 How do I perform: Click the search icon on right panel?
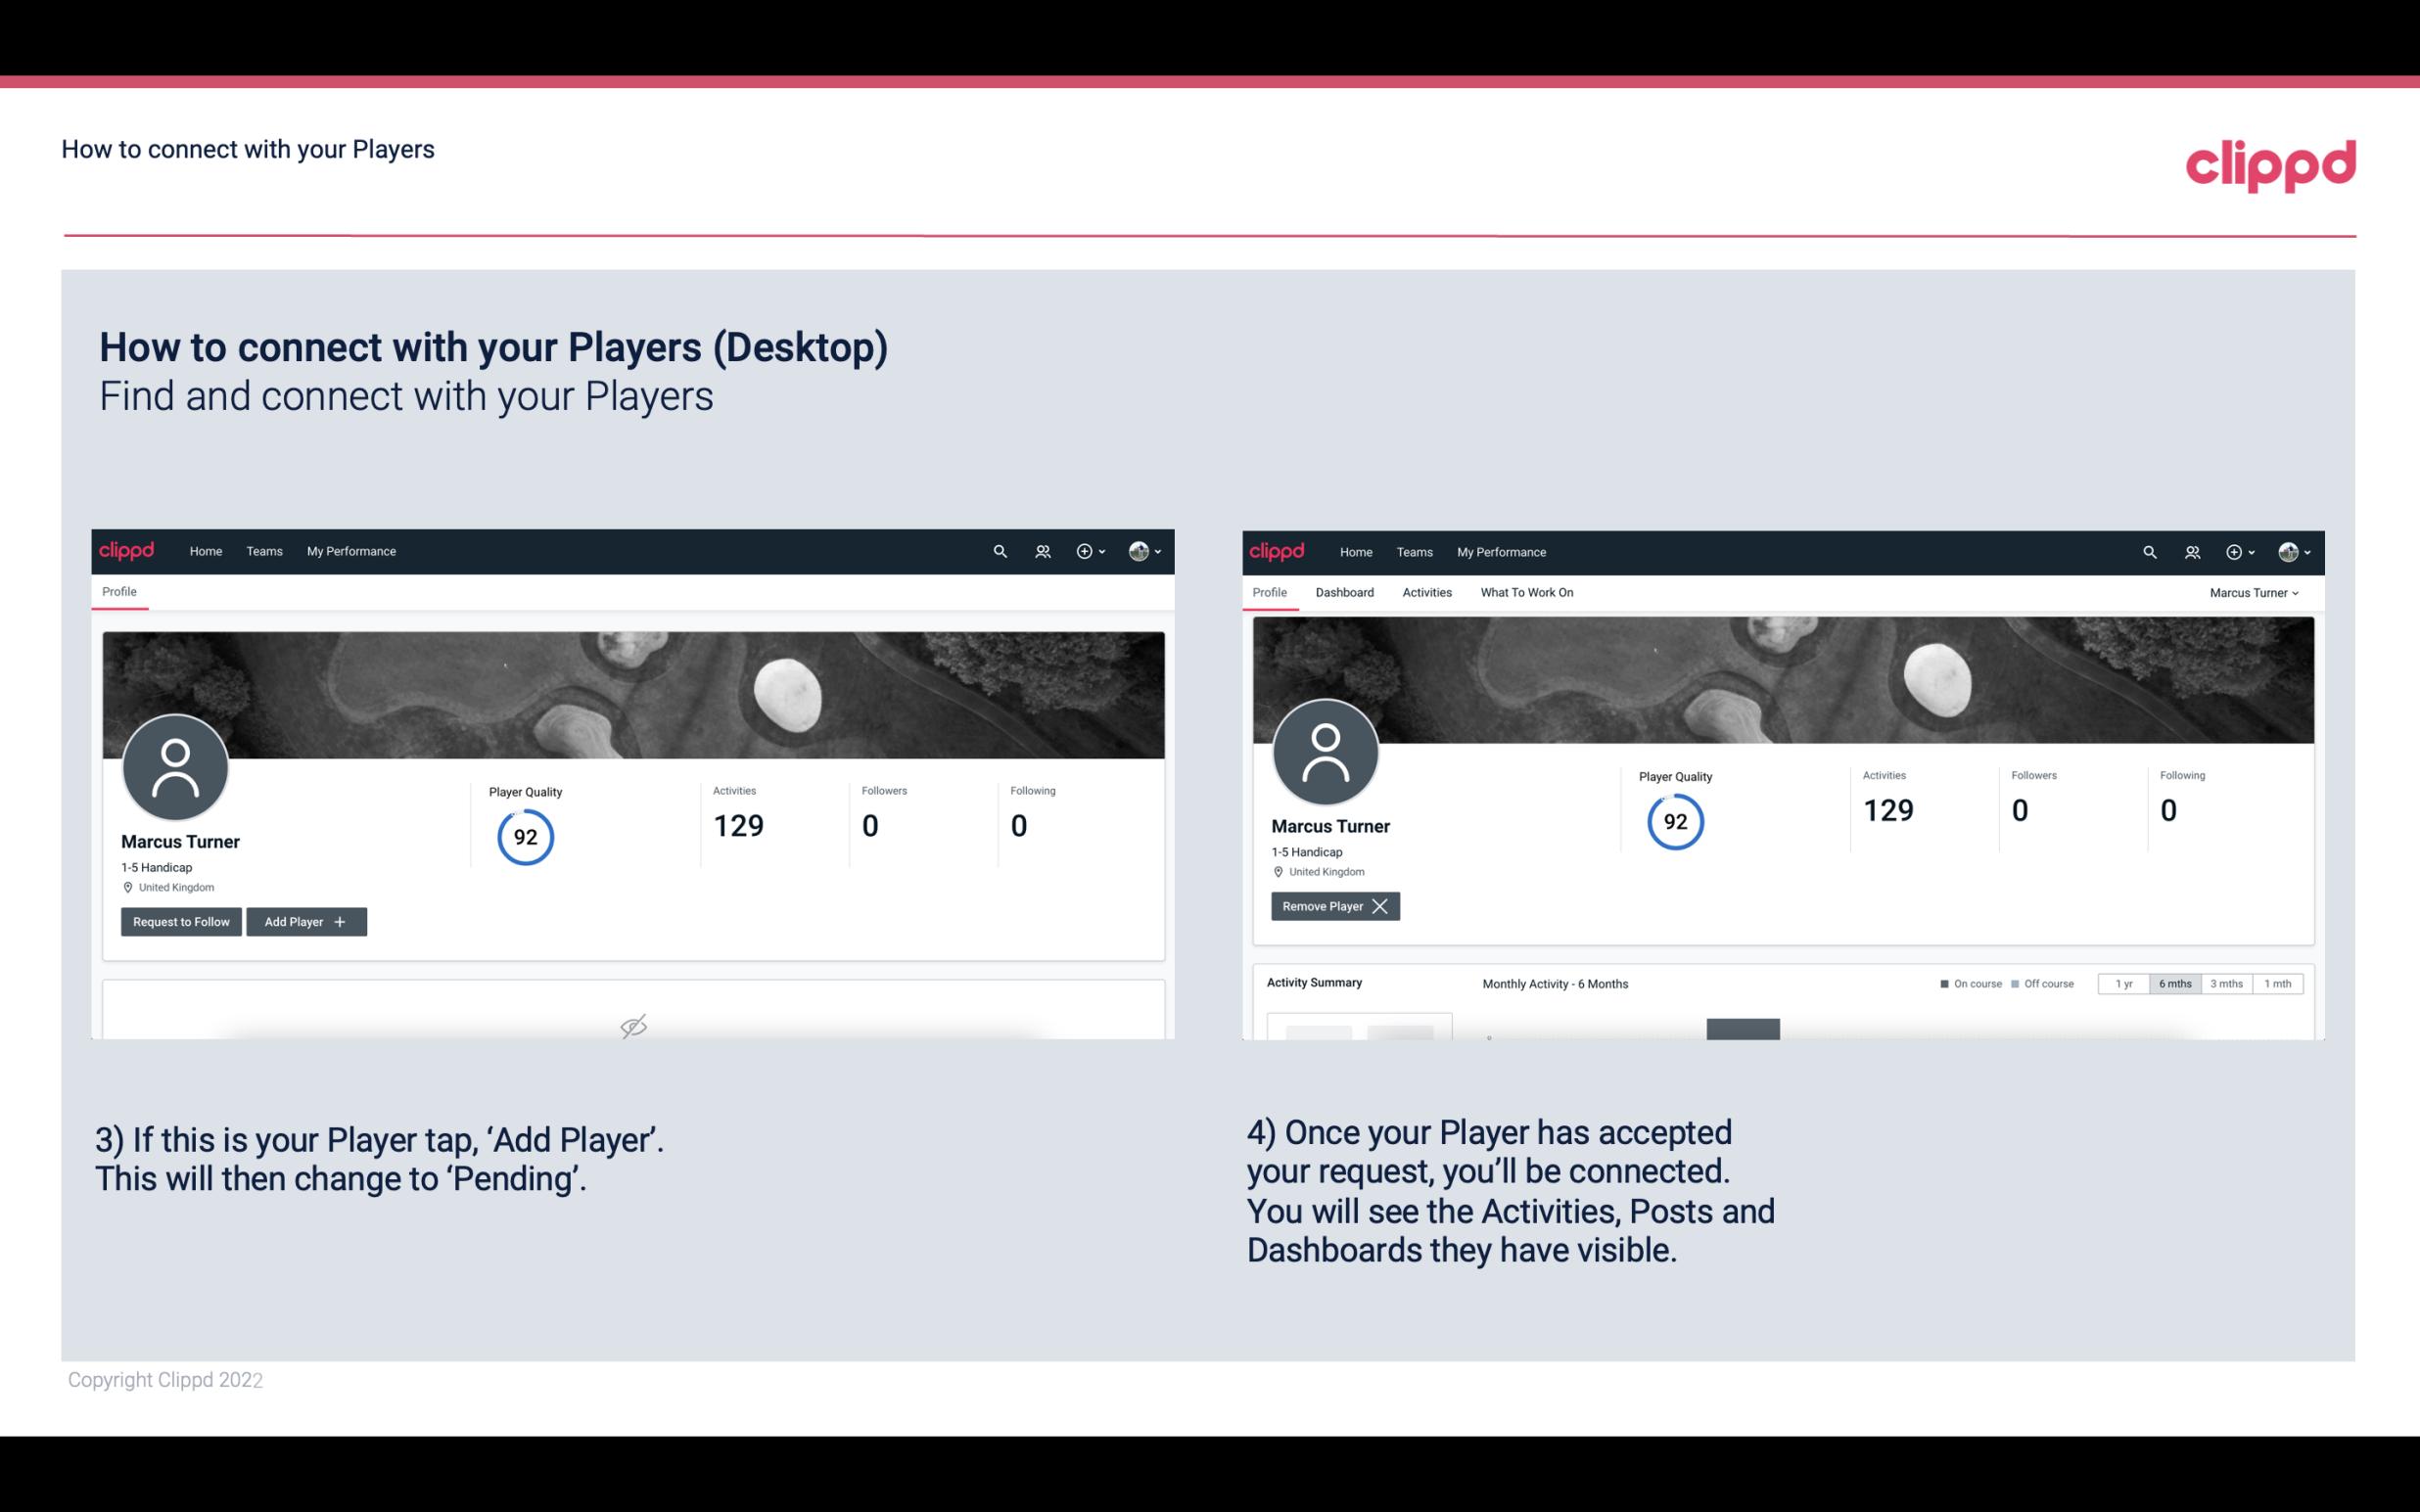click(2150, 550)
